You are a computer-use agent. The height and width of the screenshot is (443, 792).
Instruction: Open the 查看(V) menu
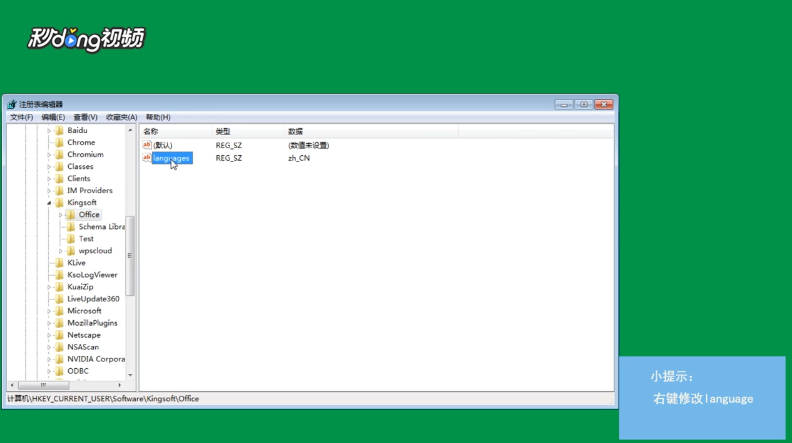point(85,117)
